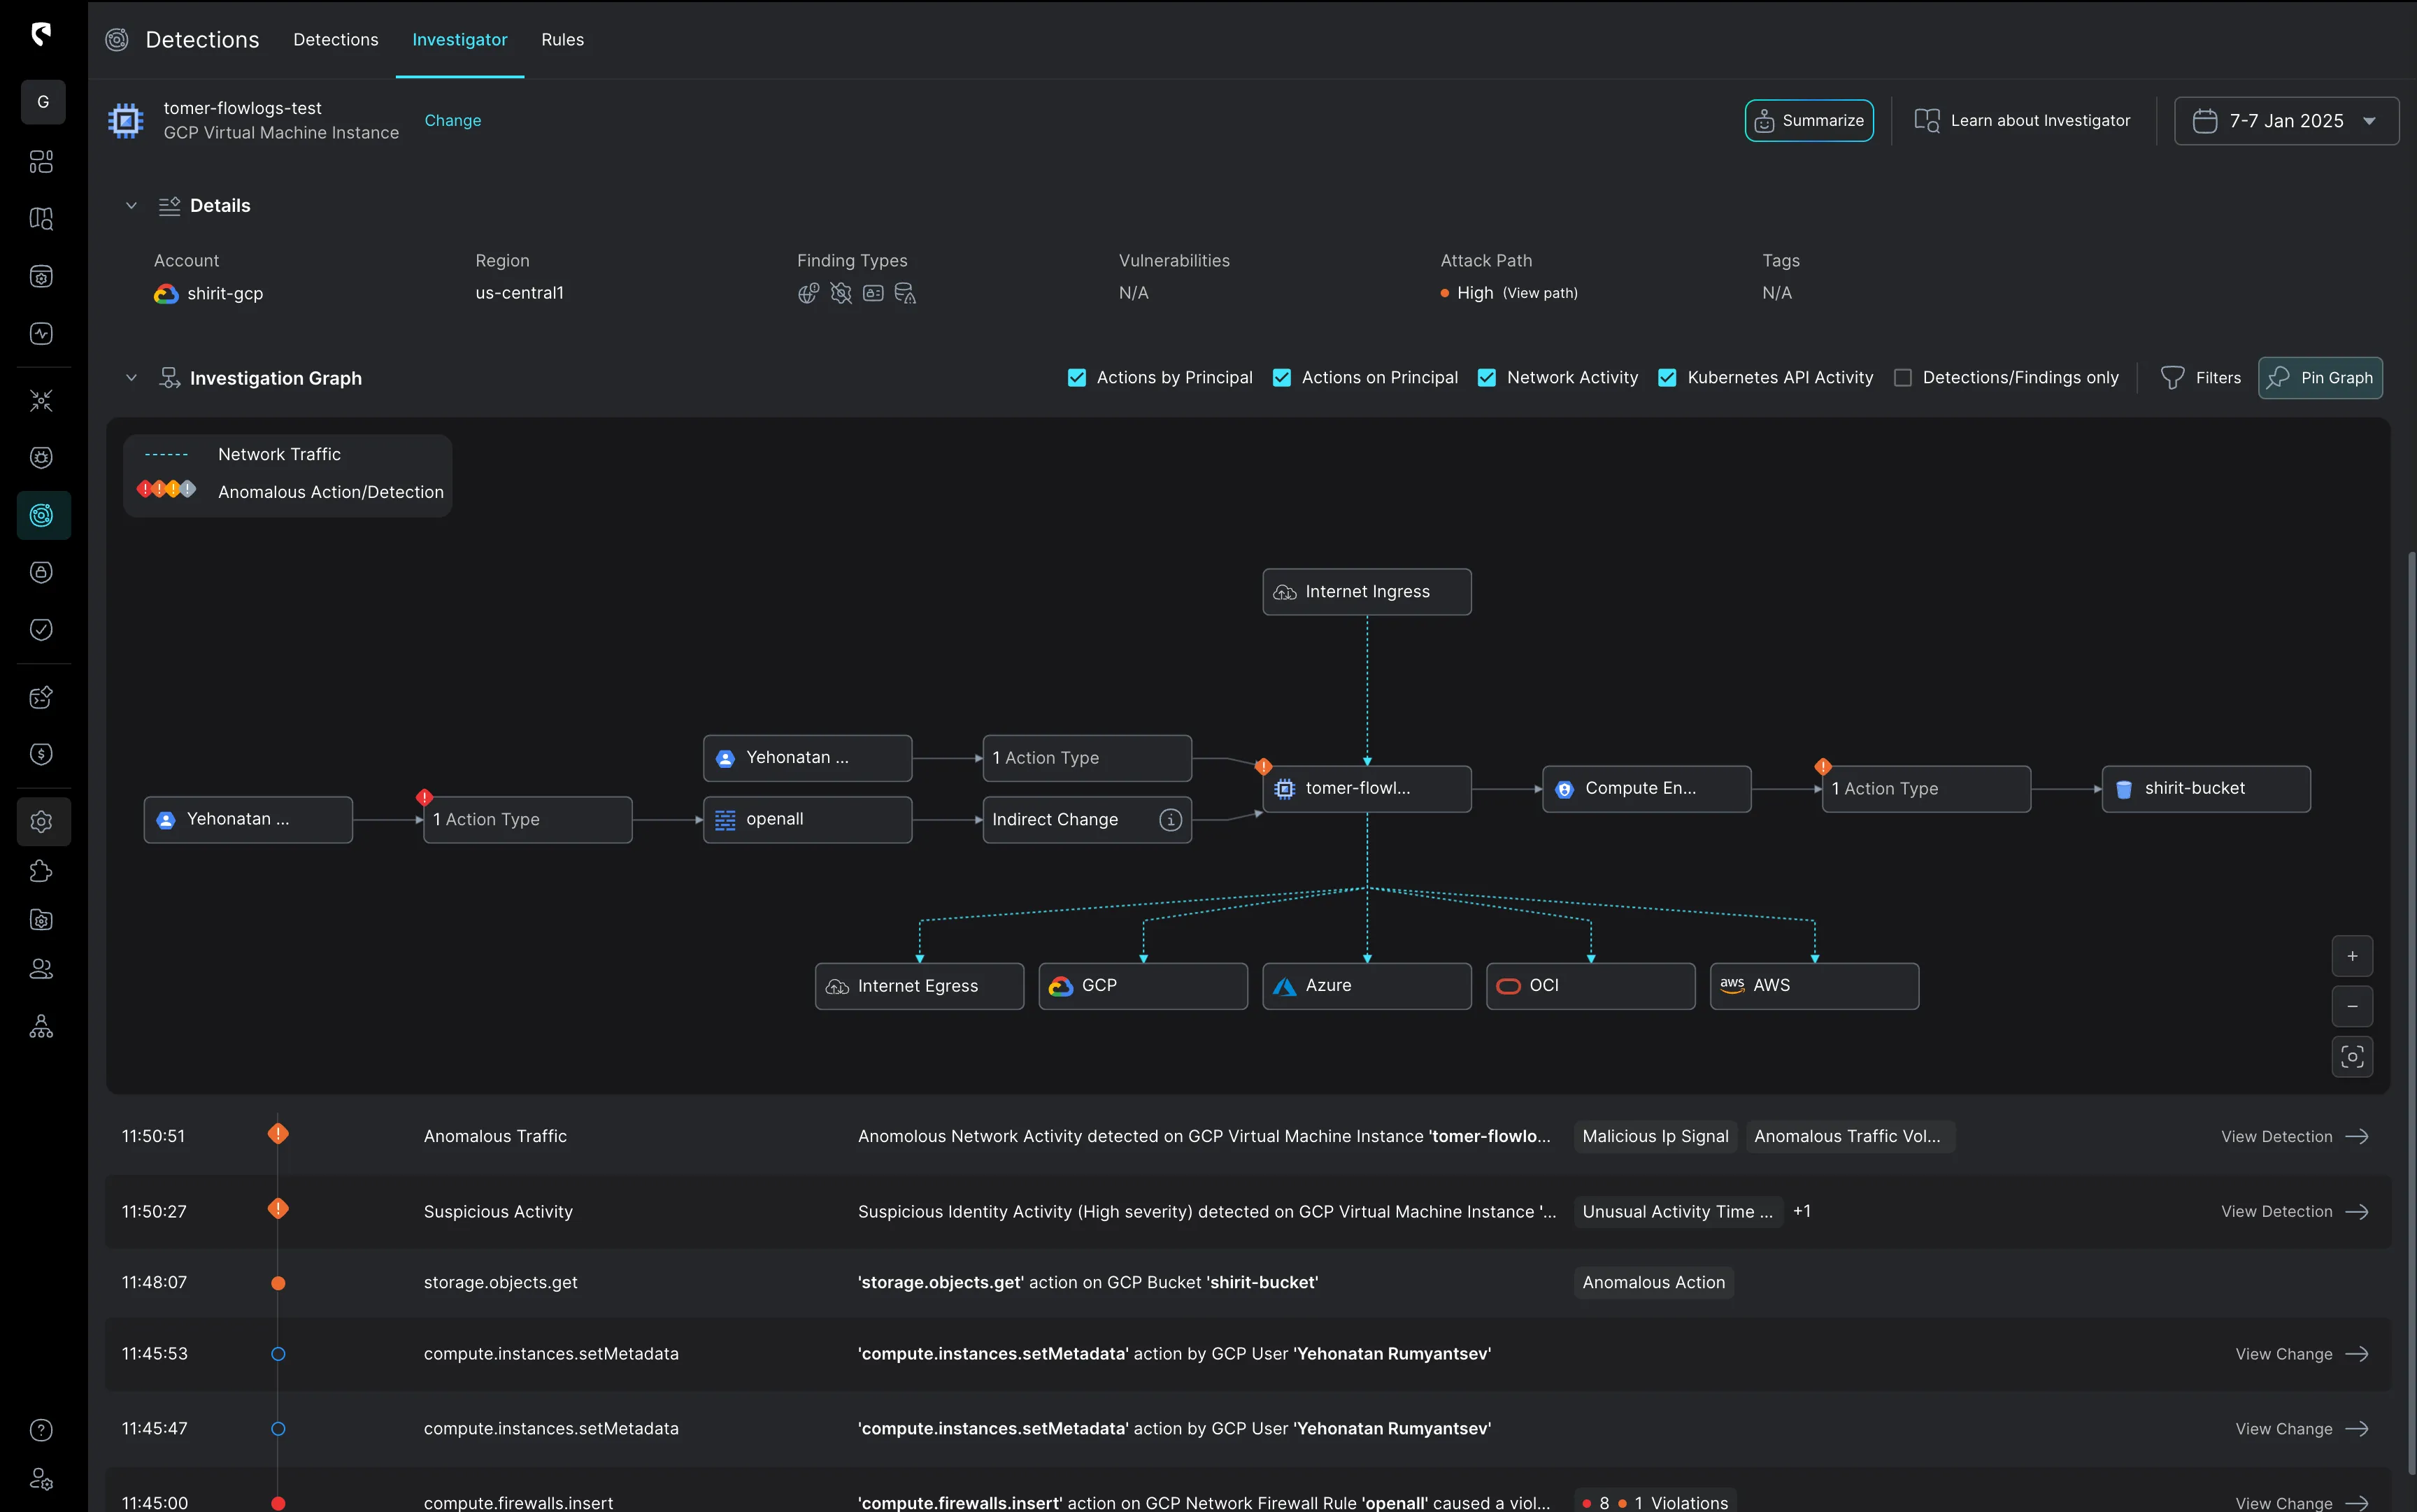Click the Change link next to tomer-flowlogs-test
Screen dimensions: 2417x1512
[x=452, y=121]
